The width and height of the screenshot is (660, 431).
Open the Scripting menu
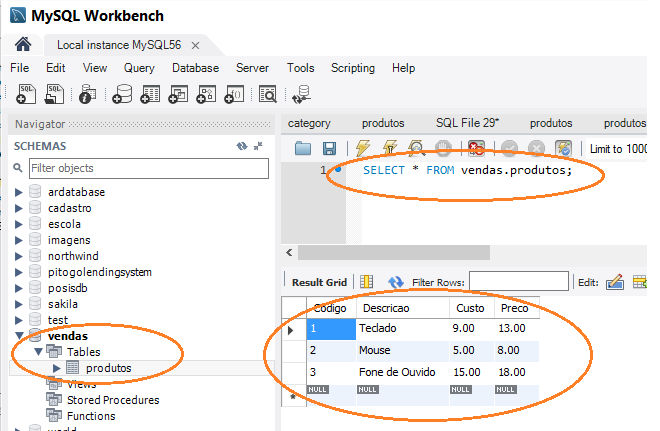click(x=353, y=68)
